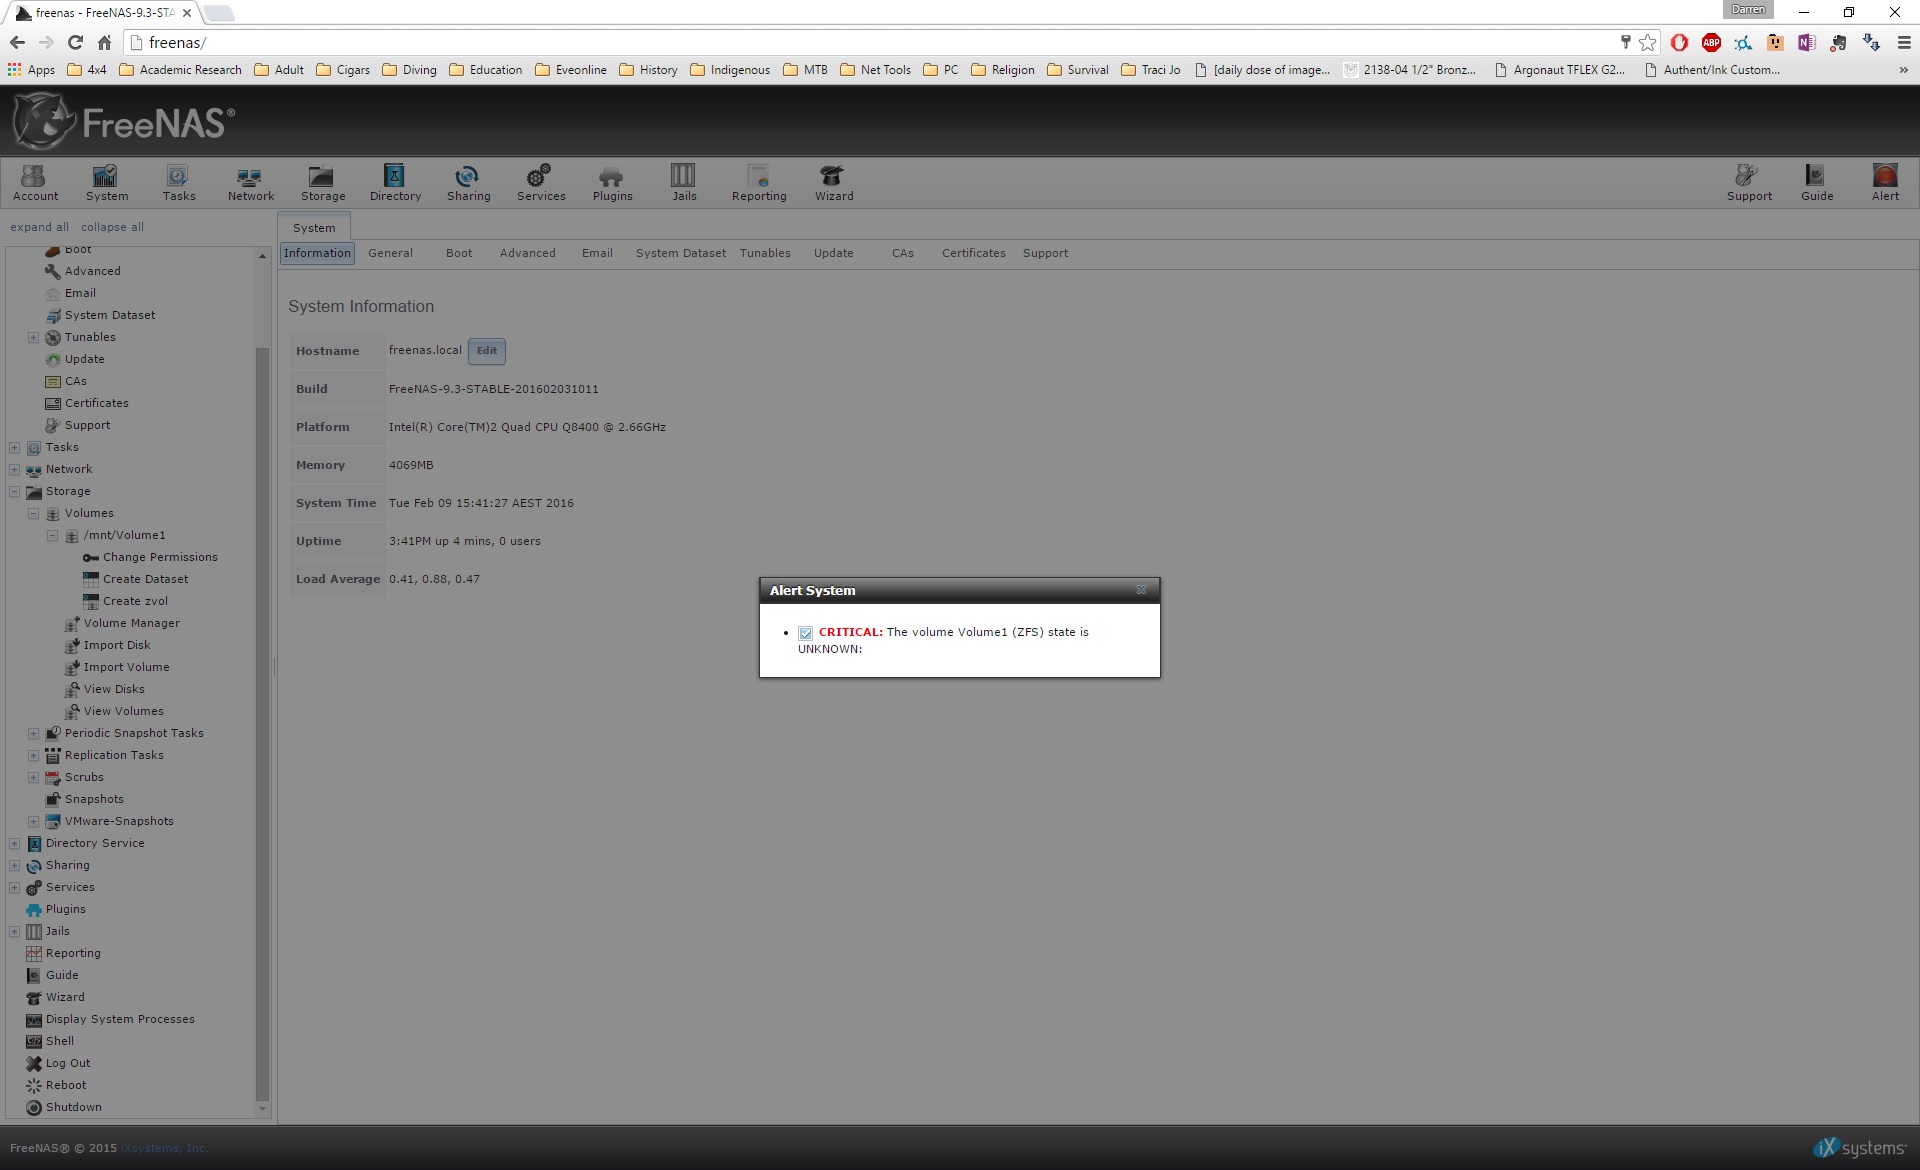Image resolution: width=1920 pixels, height=1170 pixels.
Task: Open the Services toolbar icon
Action: tap(541, 183)
